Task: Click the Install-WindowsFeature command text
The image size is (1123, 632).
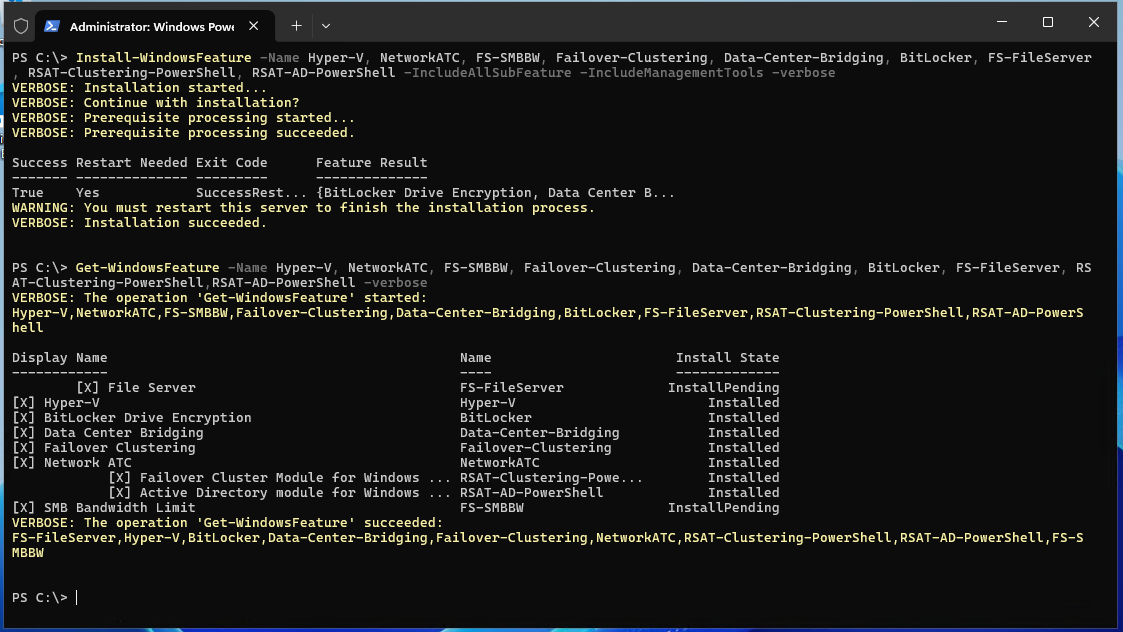Action: [x=163, y=58]
